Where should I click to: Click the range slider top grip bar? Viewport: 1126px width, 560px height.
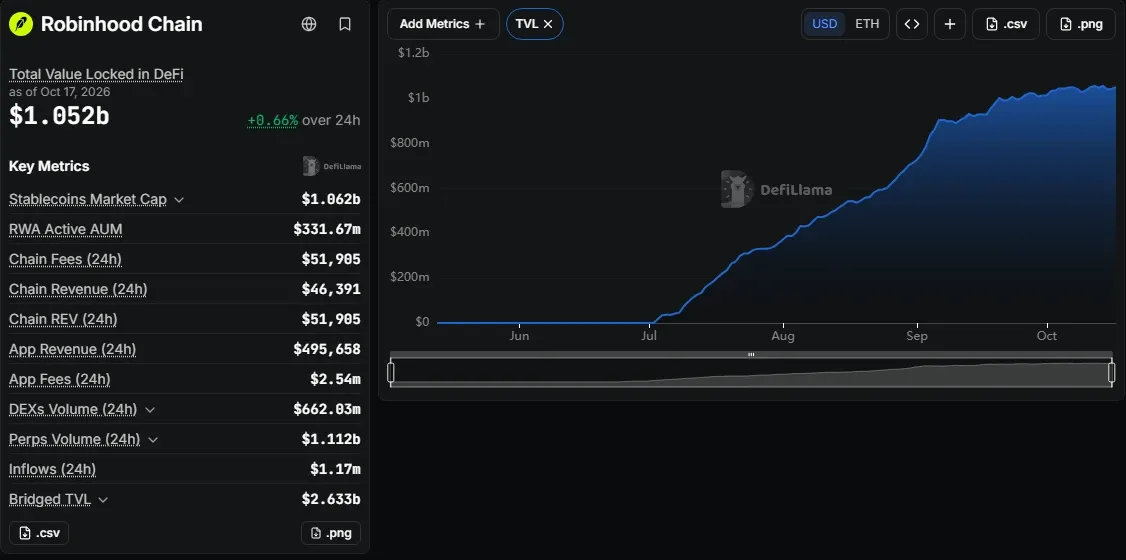coord(751,355)
